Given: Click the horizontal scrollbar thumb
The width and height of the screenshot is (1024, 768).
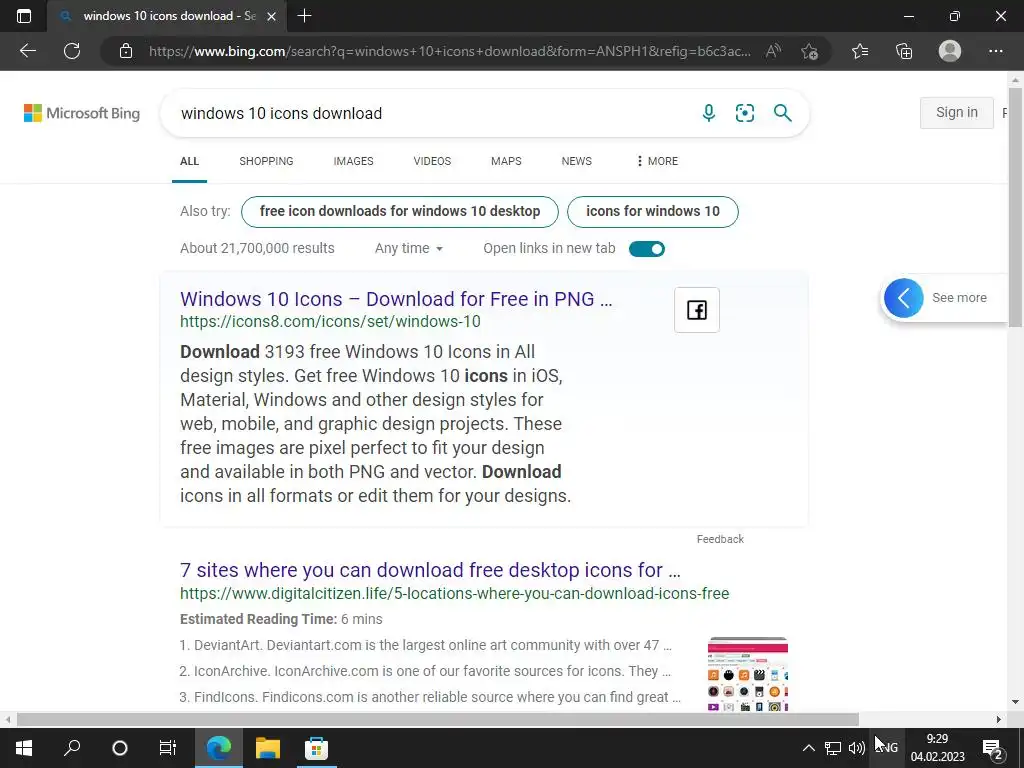Looking at the screenshot, I should tap(438, 720).
